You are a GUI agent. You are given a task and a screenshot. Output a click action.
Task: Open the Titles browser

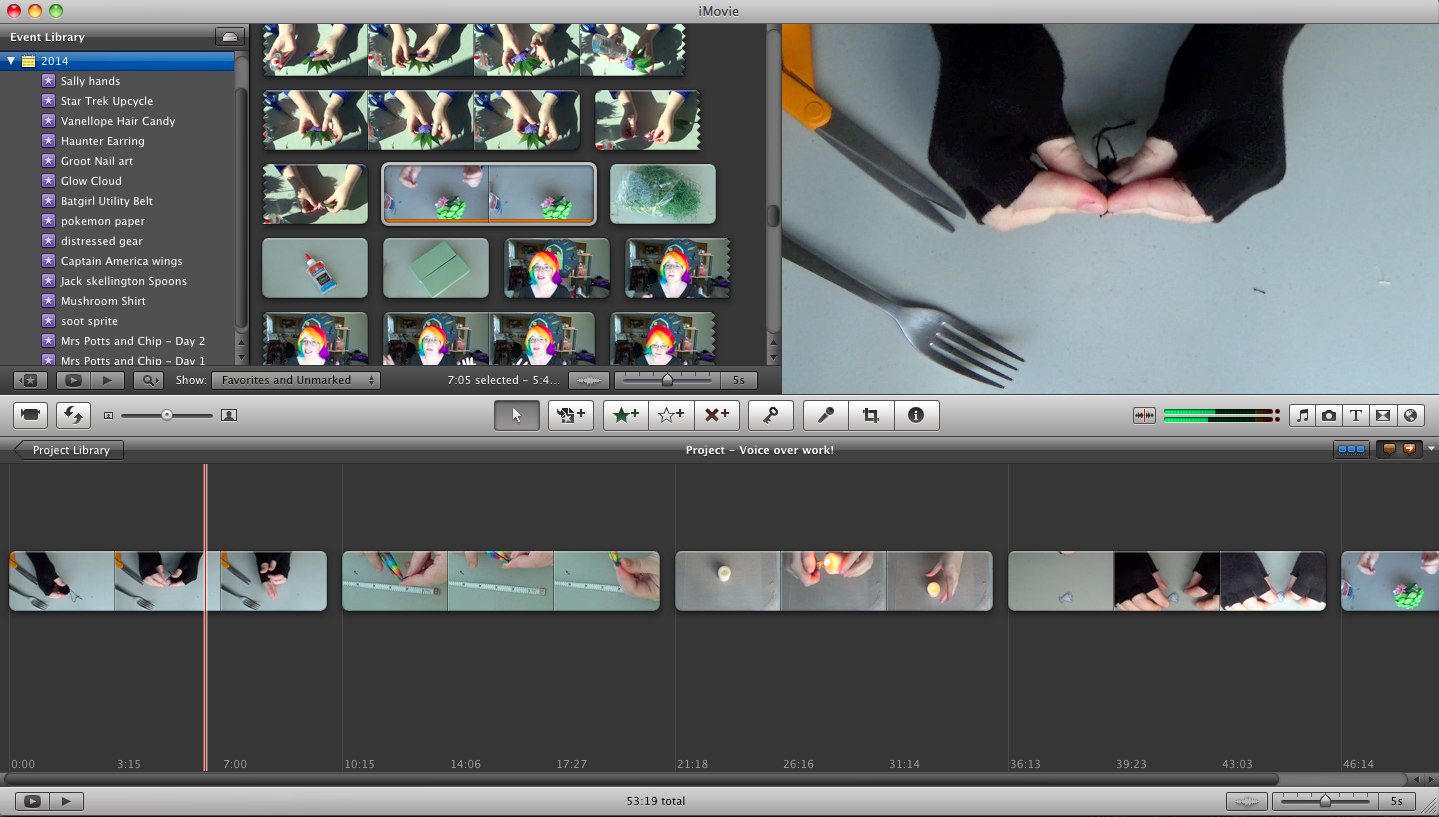point(1356,415)
